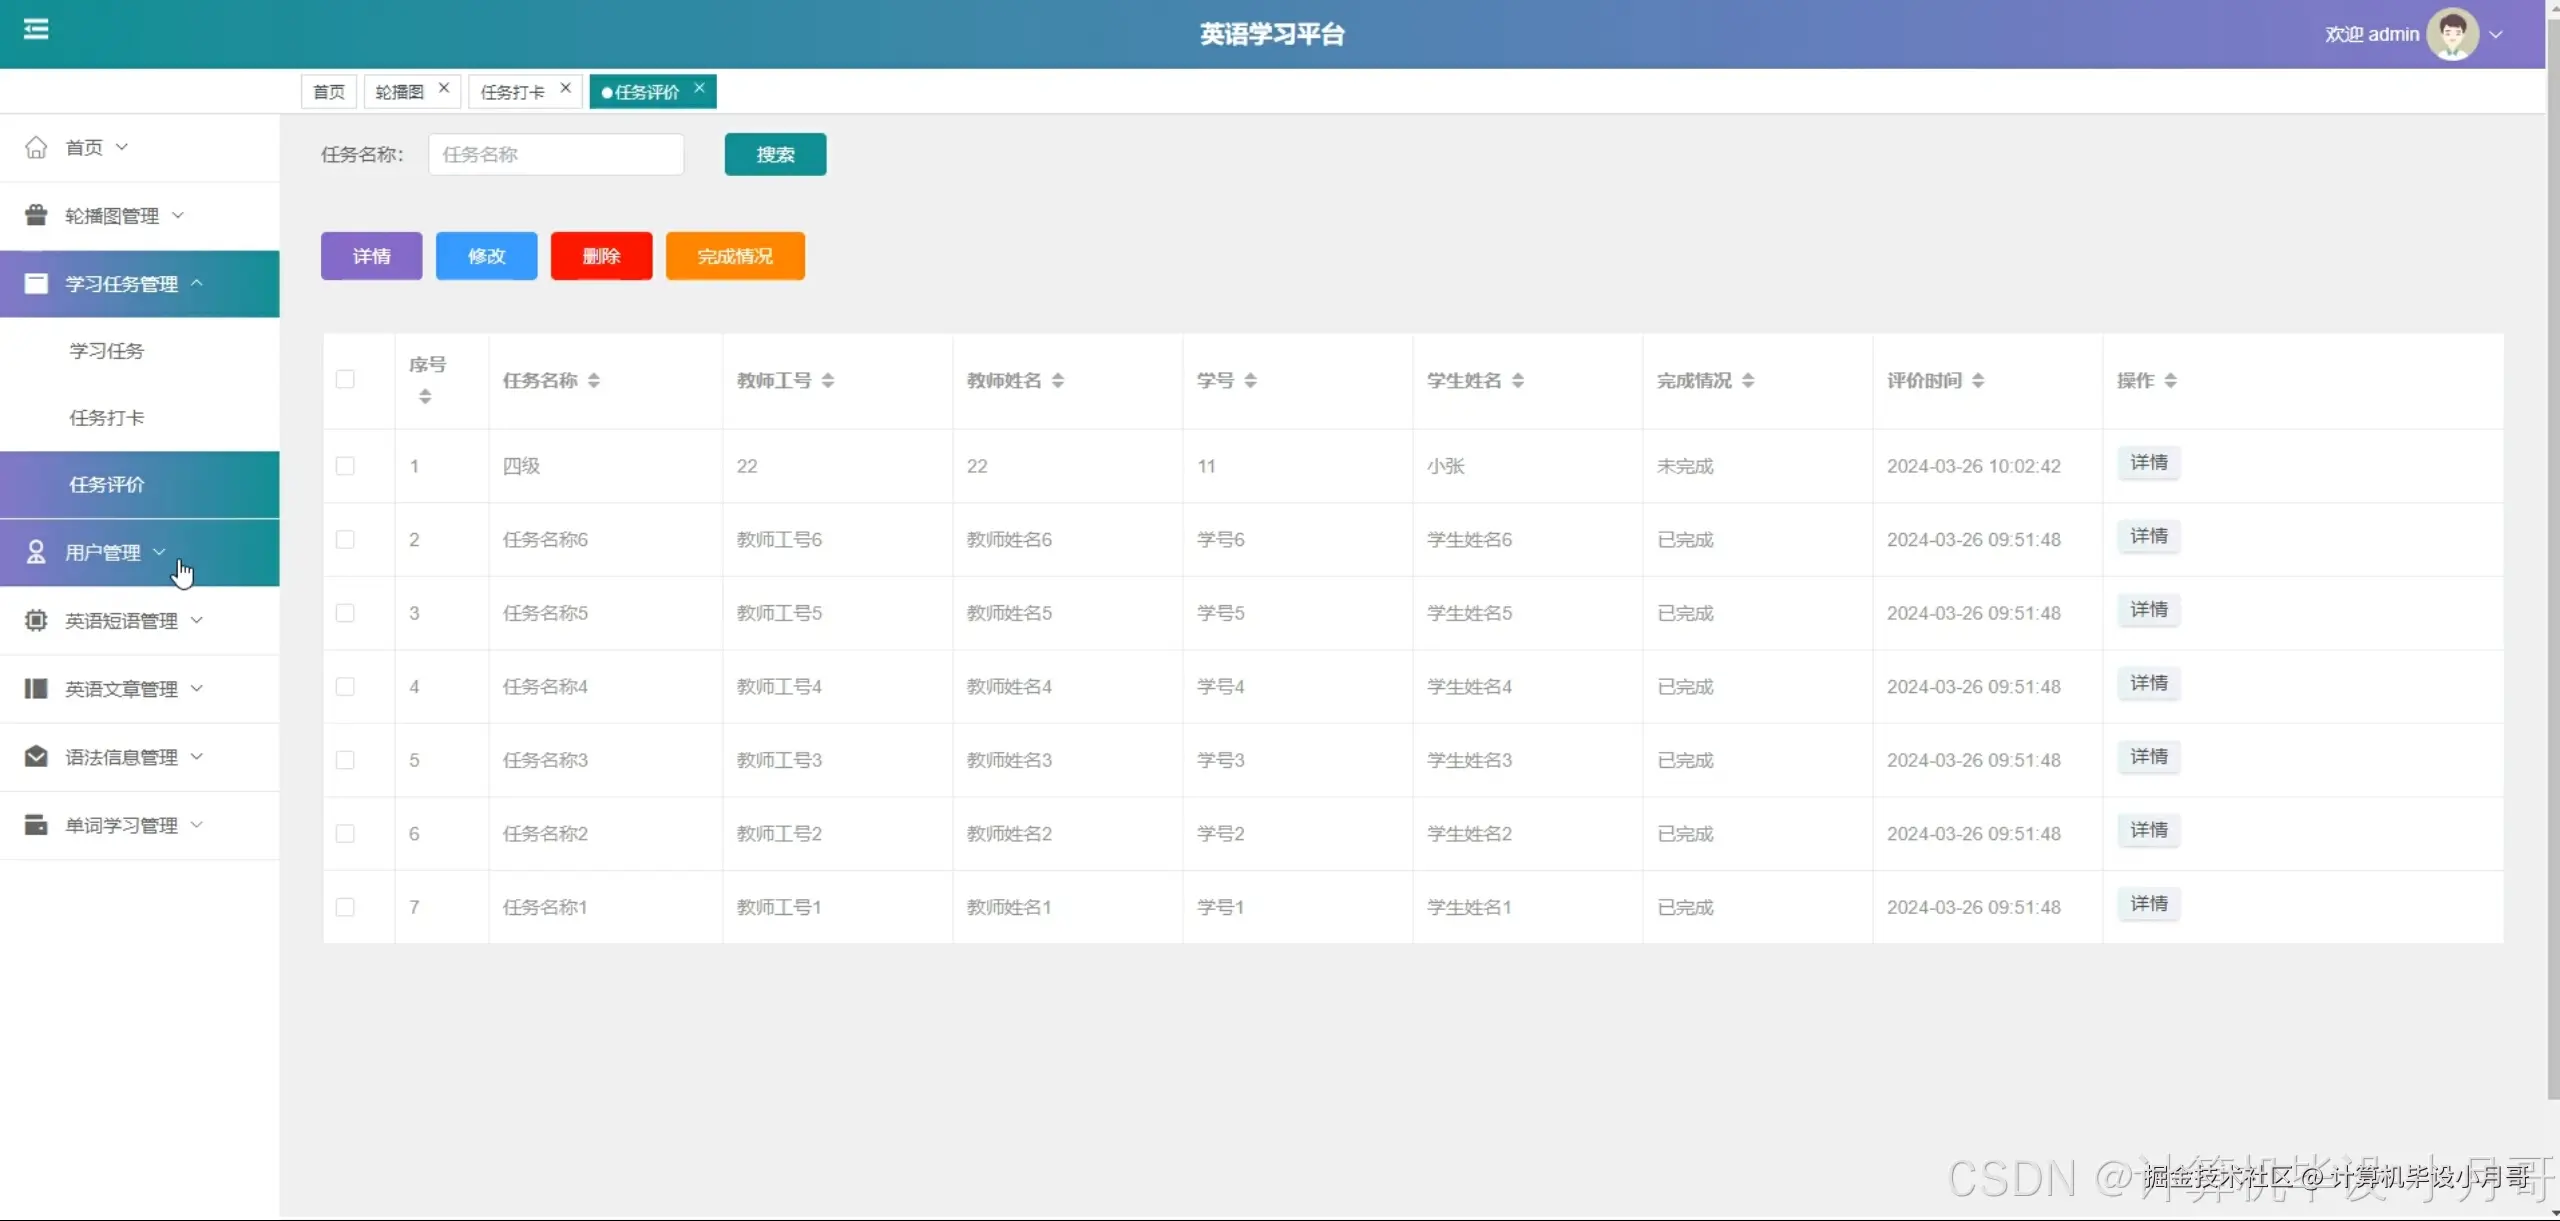Collapse the 学习任务管理 menu section

coord(122,284)
